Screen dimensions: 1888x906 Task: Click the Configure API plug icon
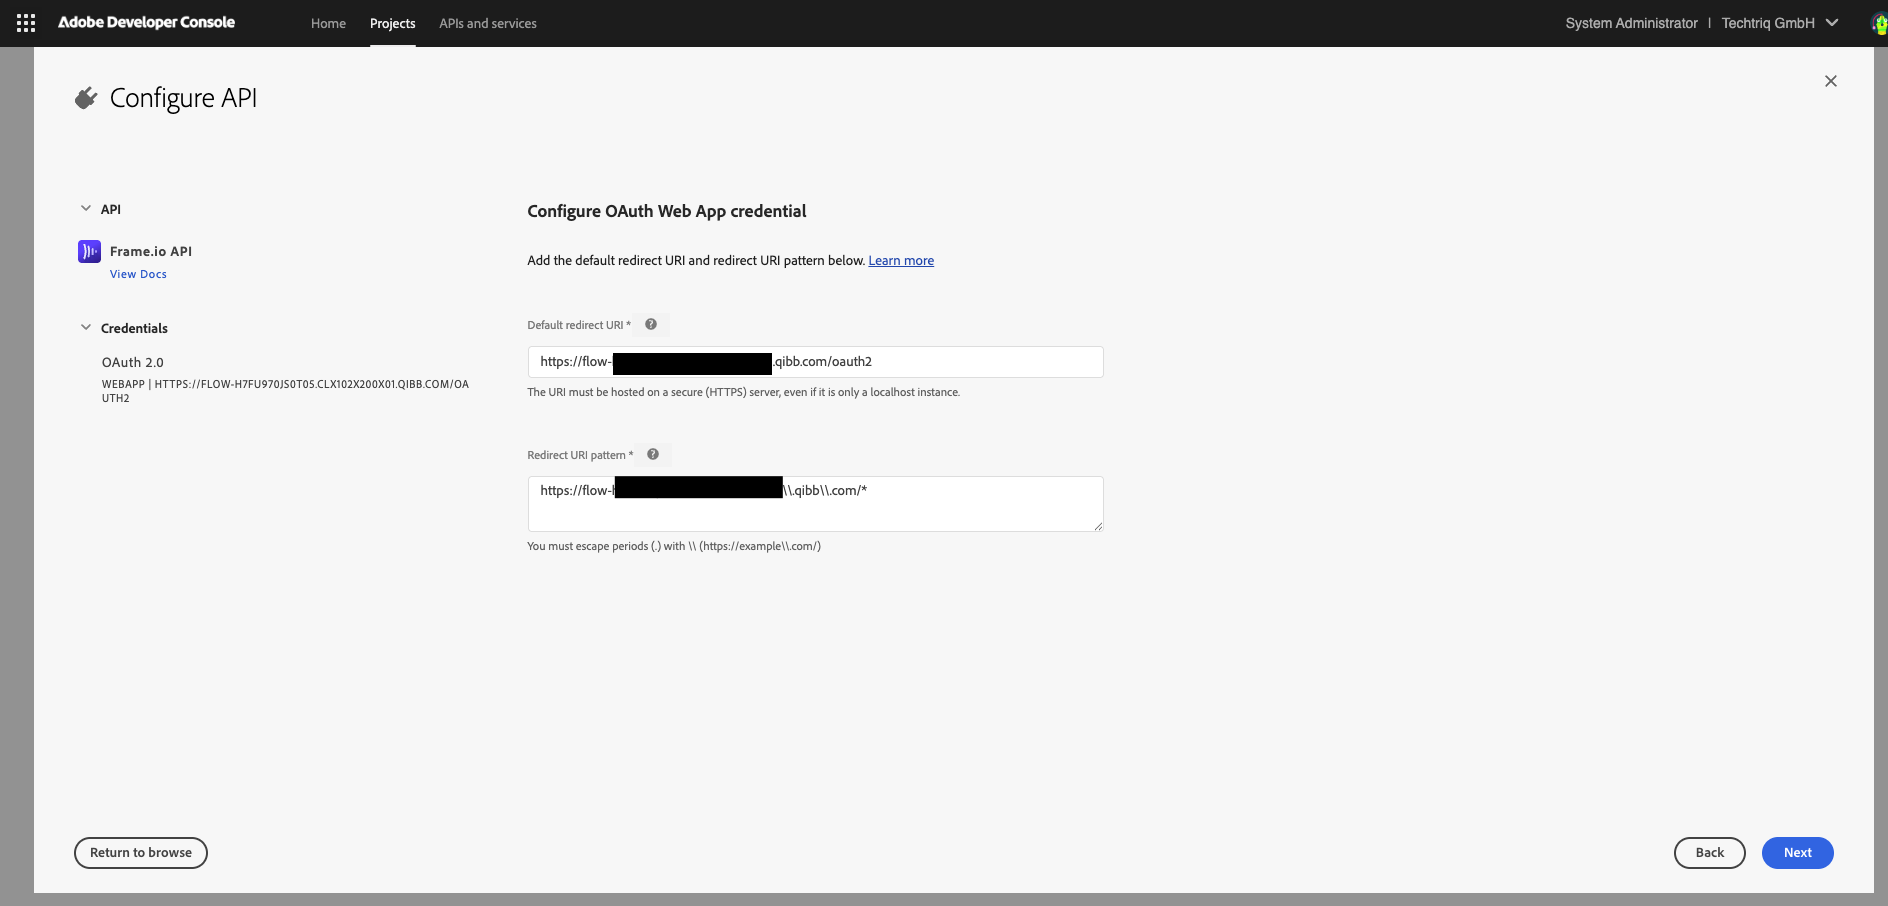87,98
